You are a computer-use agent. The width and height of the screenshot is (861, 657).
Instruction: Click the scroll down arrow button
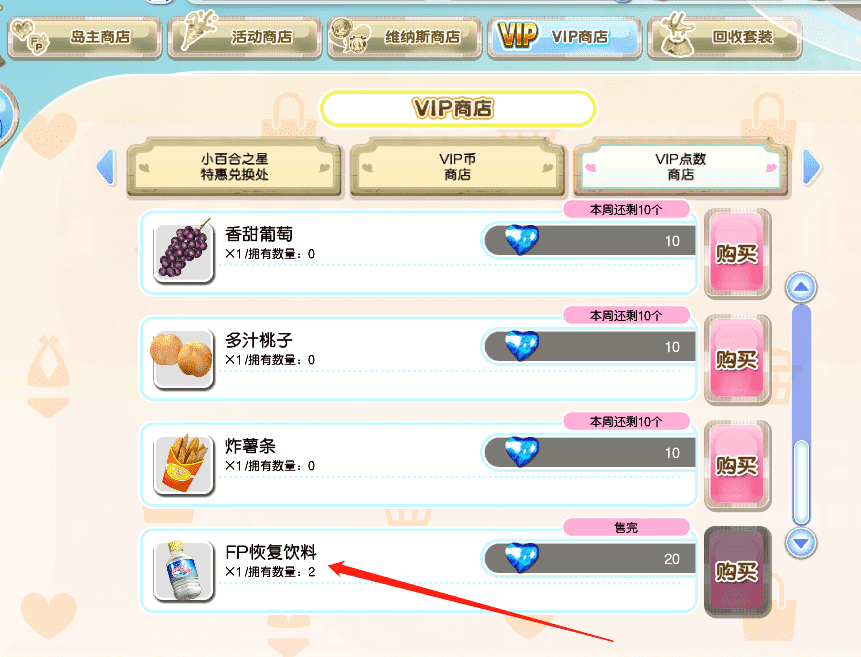point(801,543)
